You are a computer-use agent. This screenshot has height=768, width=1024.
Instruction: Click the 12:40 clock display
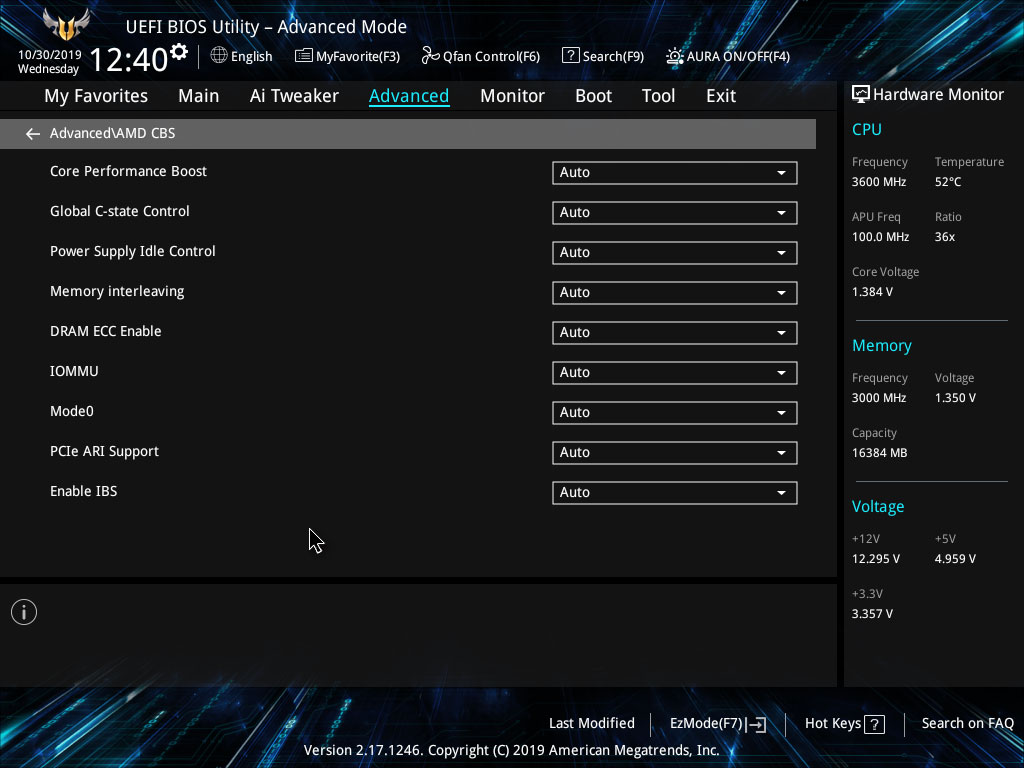click(129, 60)
